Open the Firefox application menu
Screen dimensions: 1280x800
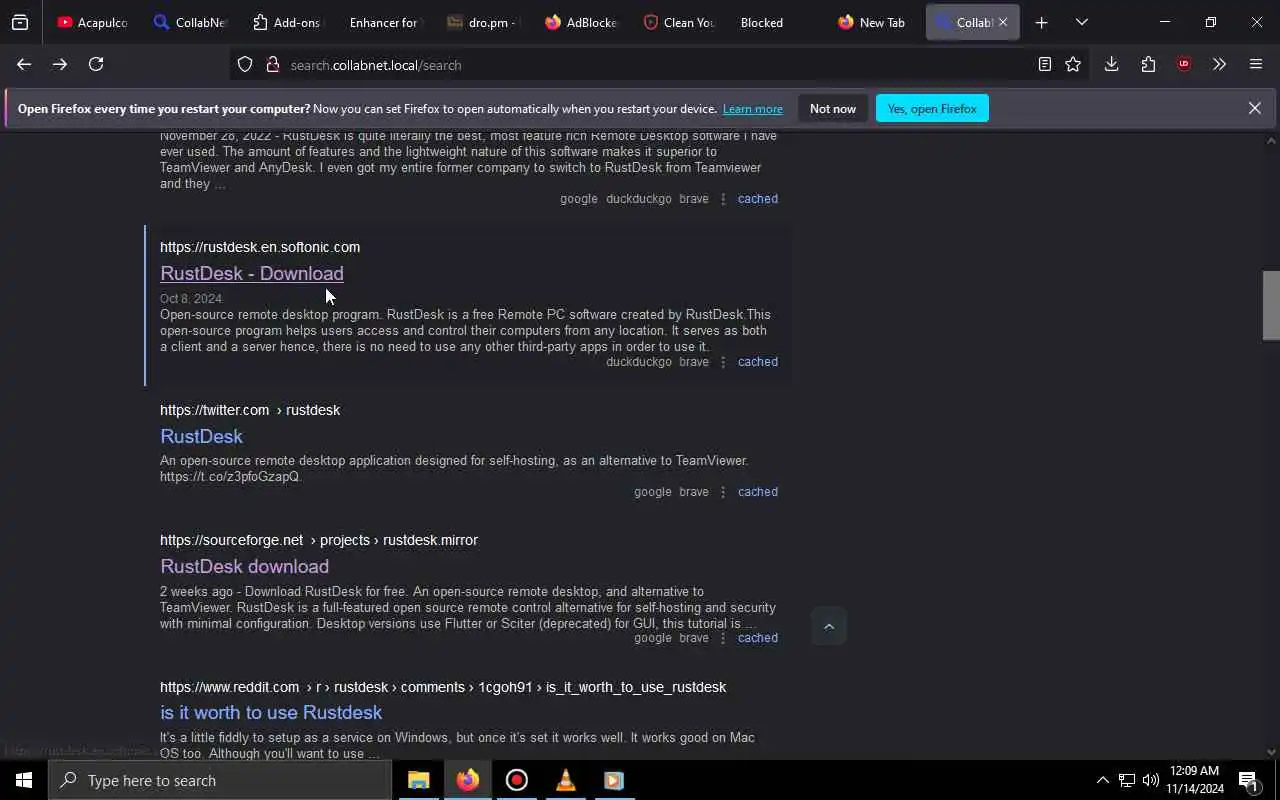coord(1256,64)
